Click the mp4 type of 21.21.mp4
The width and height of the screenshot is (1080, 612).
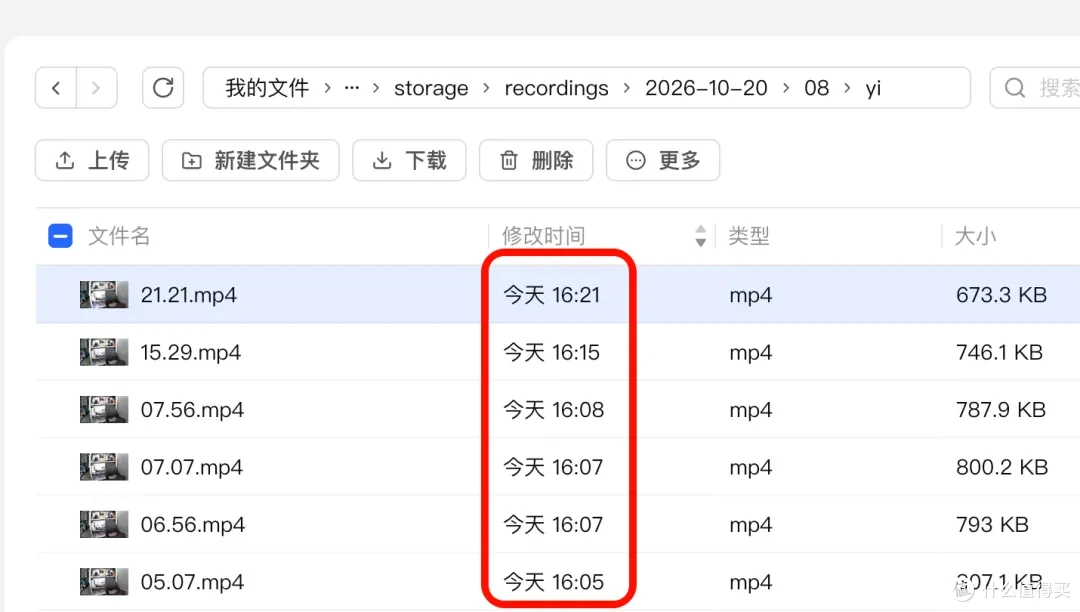751,295
